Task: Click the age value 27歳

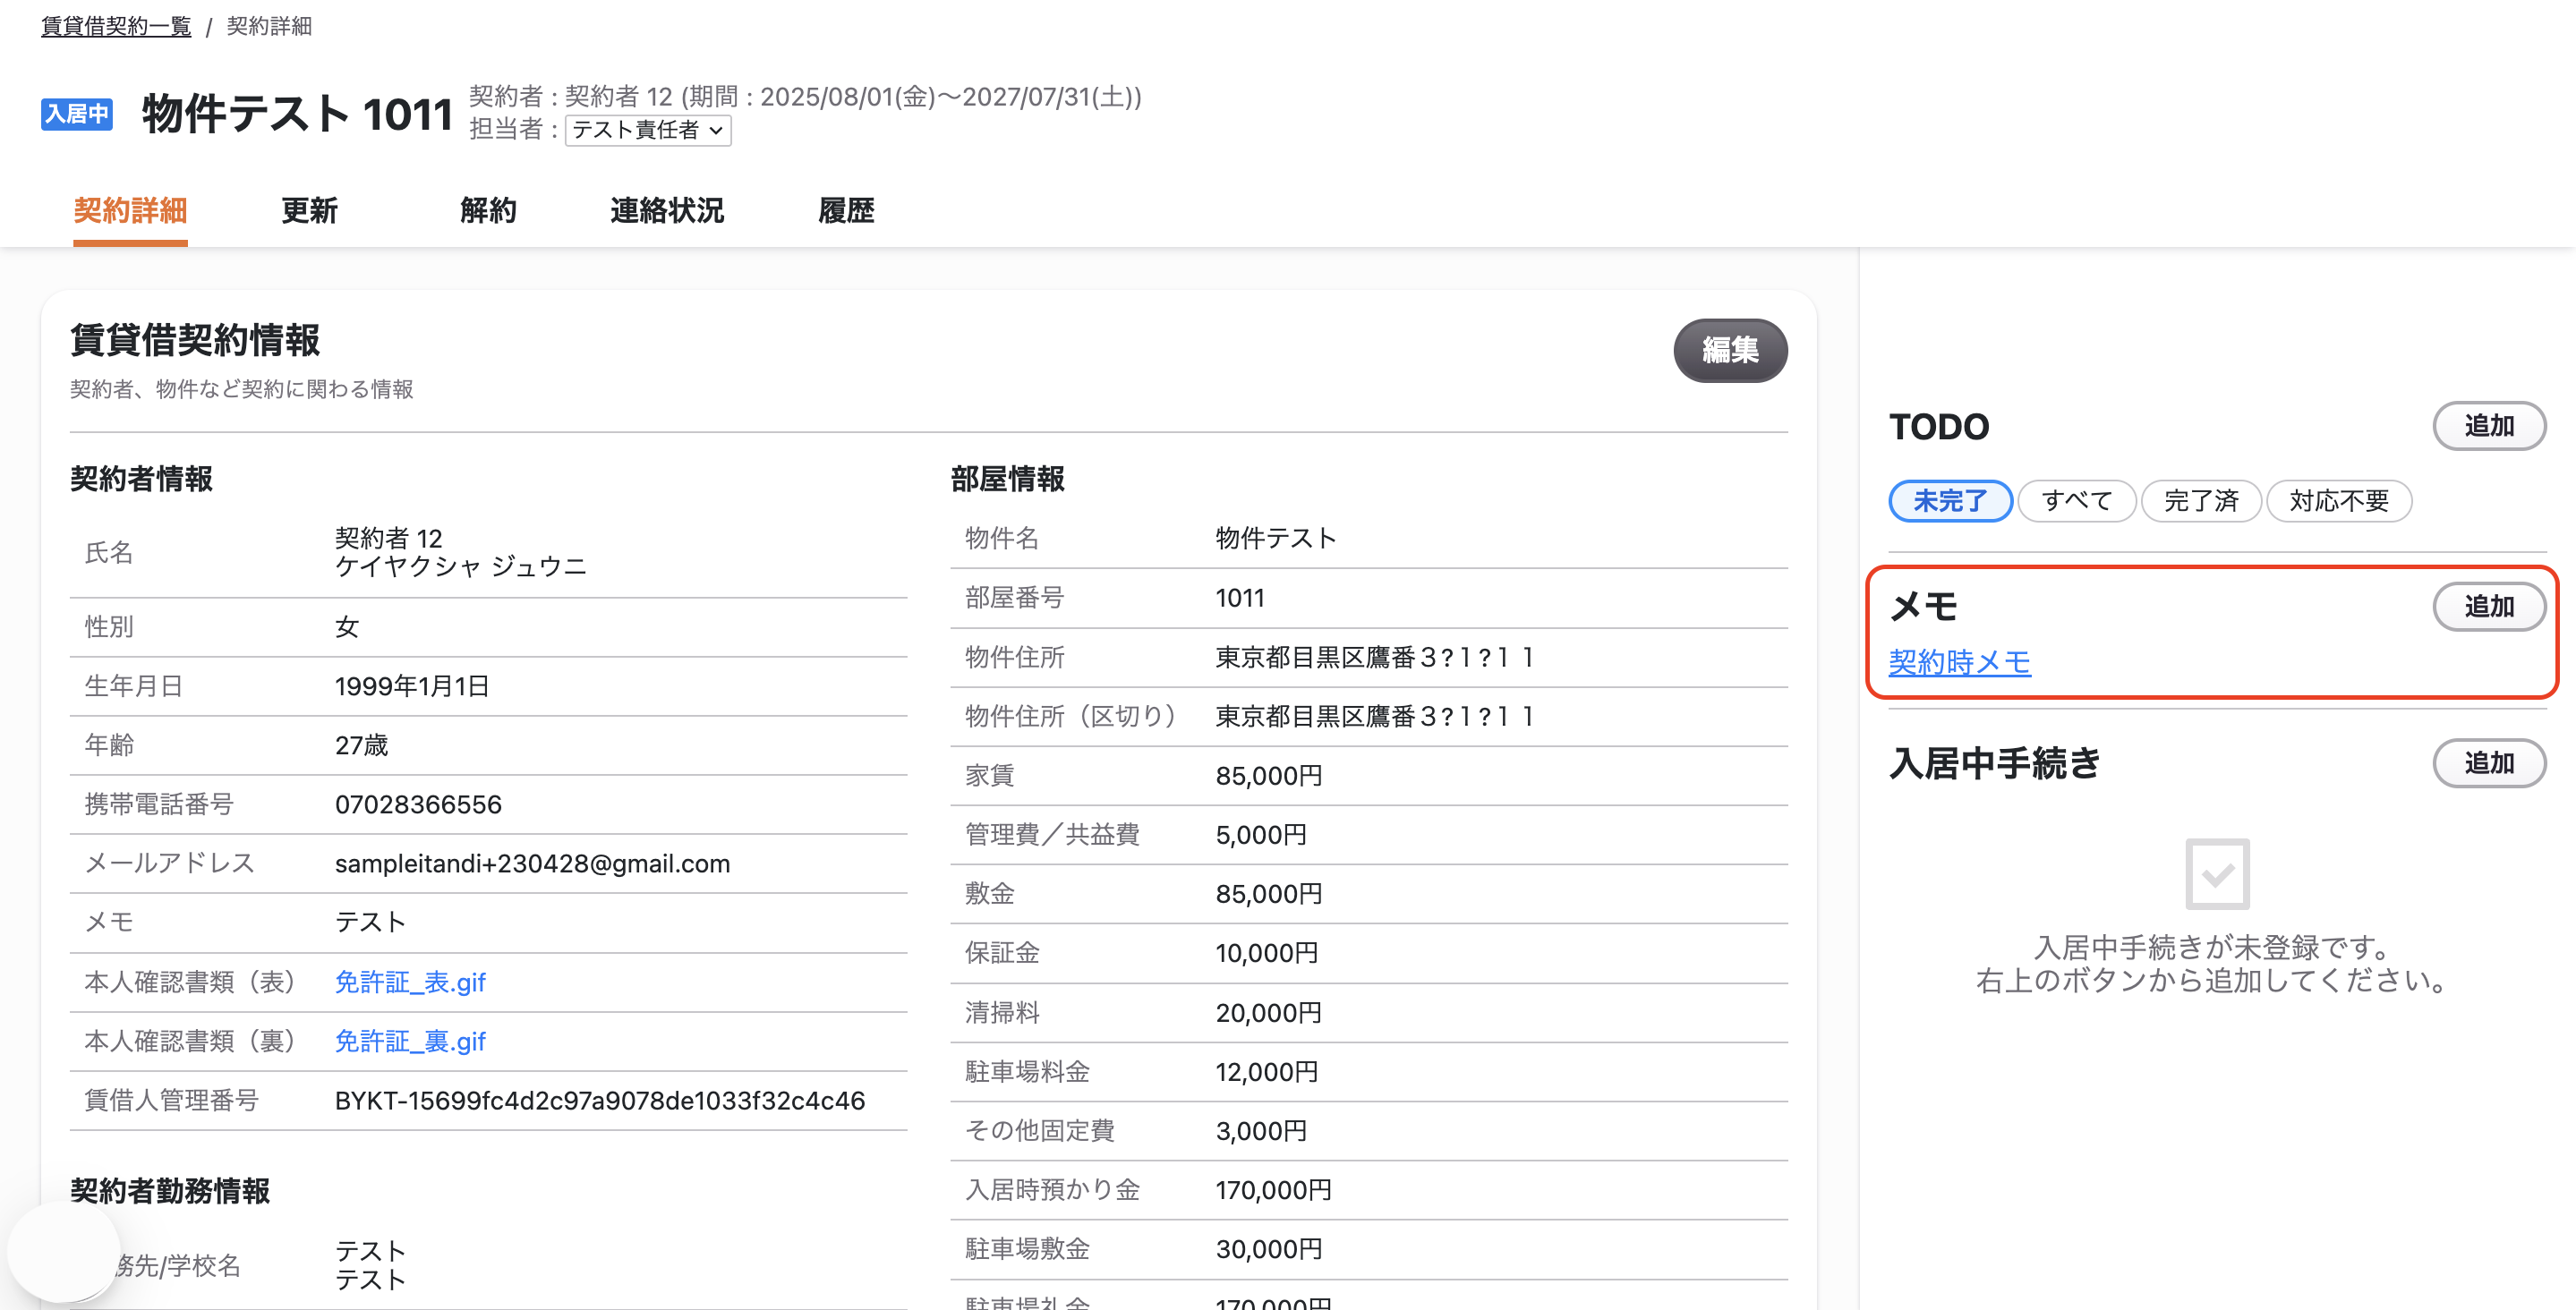Action: [x=361, y=745]
